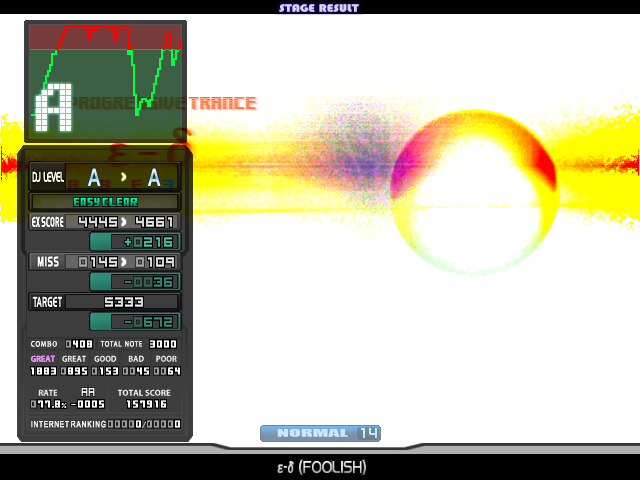Select new EX score 4661

154,222
